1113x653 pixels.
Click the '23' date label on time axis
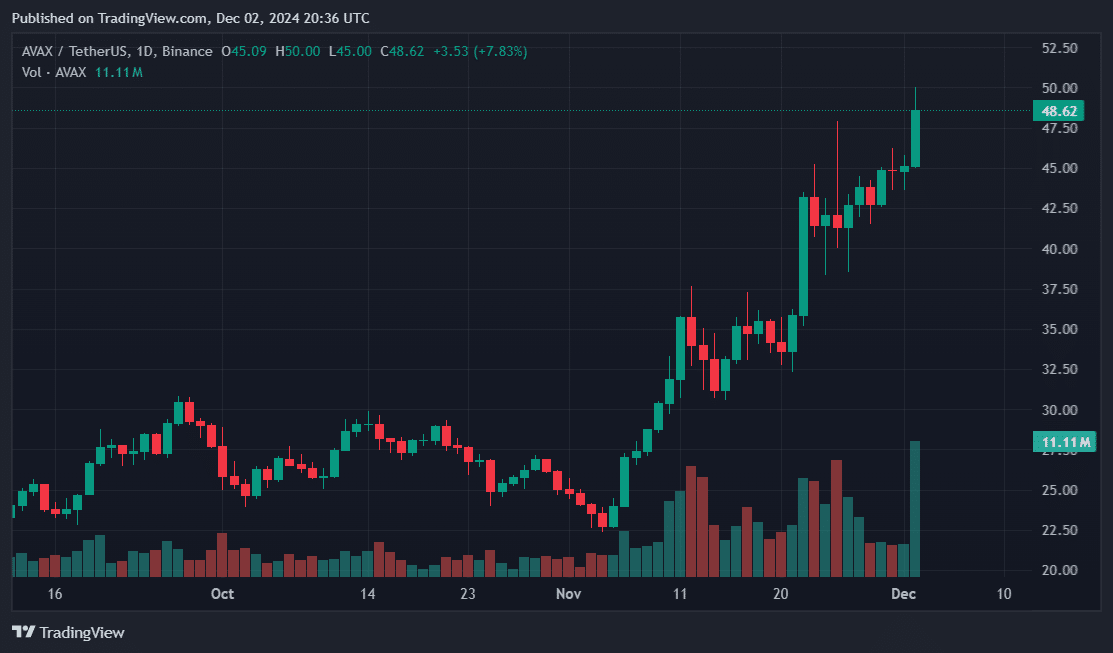(467, 593)
